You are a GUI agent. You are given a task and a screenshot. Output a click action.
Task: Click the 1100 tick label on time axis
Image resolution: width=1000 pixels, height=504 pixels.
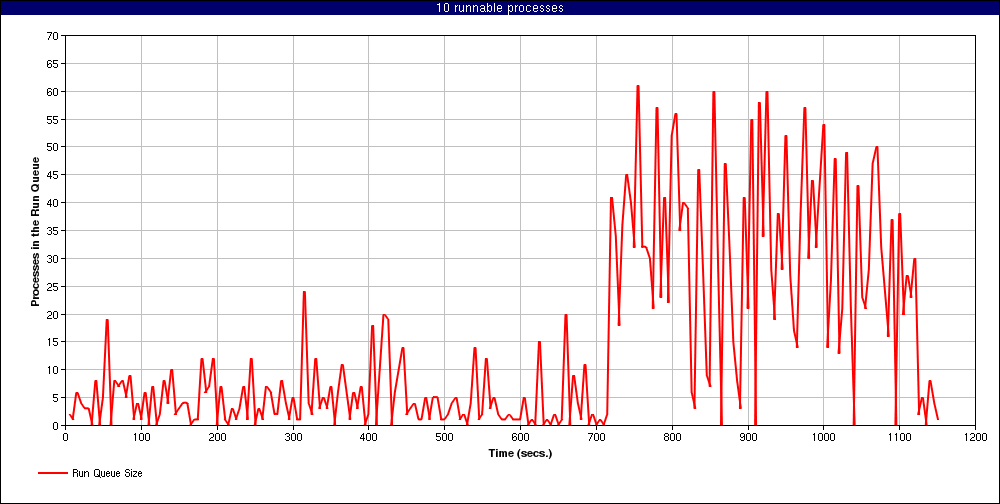pyautogui.click(x=899, y=437)
